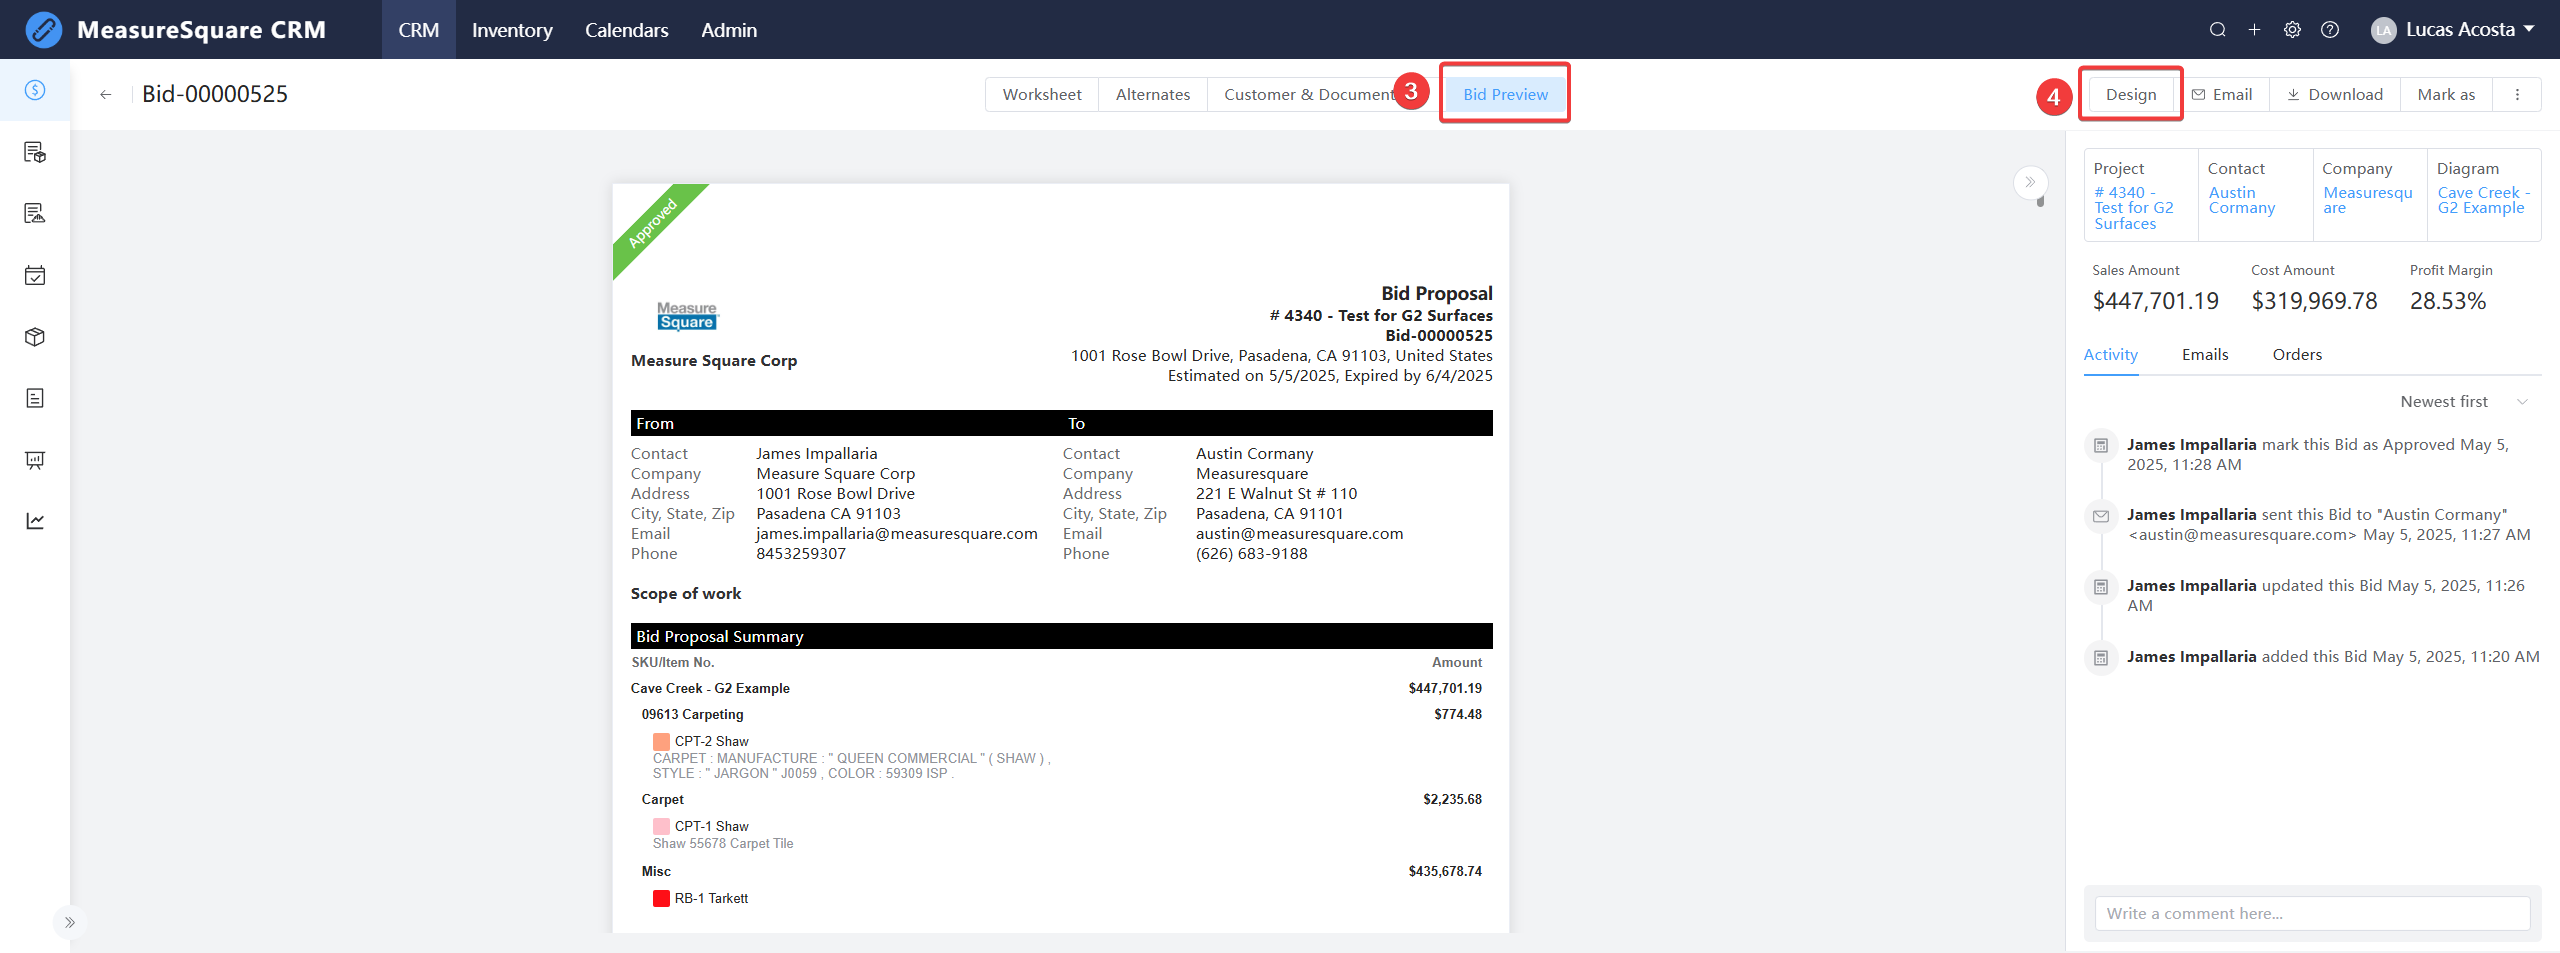Click the updated-this-Bid activity icon

tap(2101, 587)
